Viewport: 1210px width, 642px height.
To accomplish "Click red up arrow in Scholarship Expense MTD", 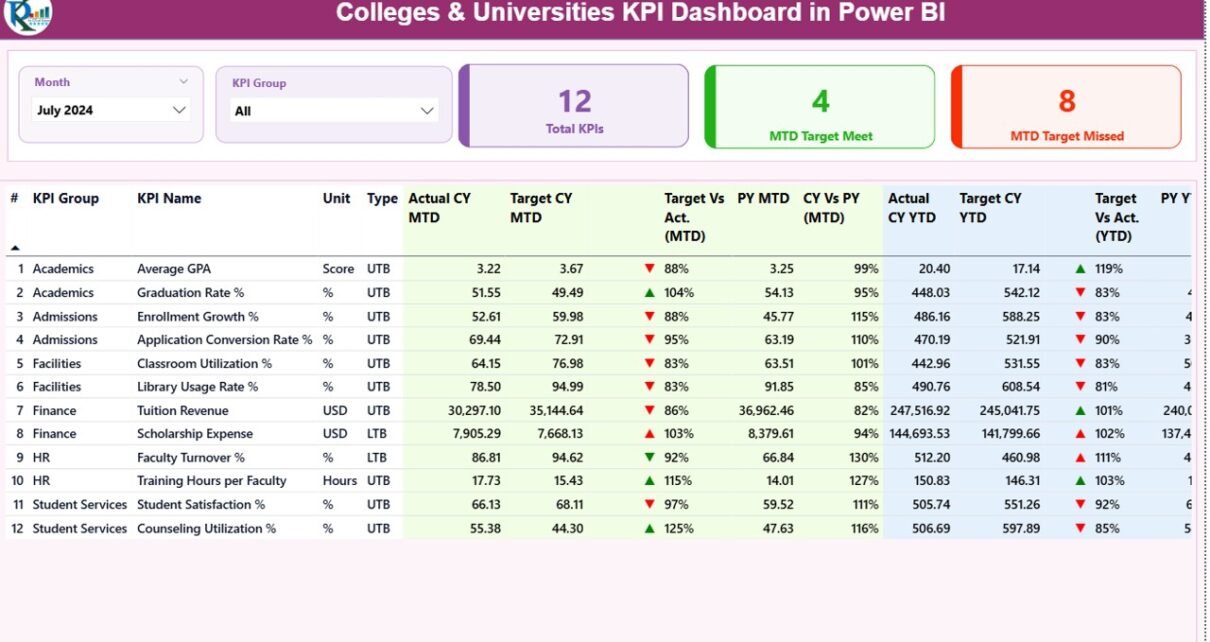I will point(650,434).
